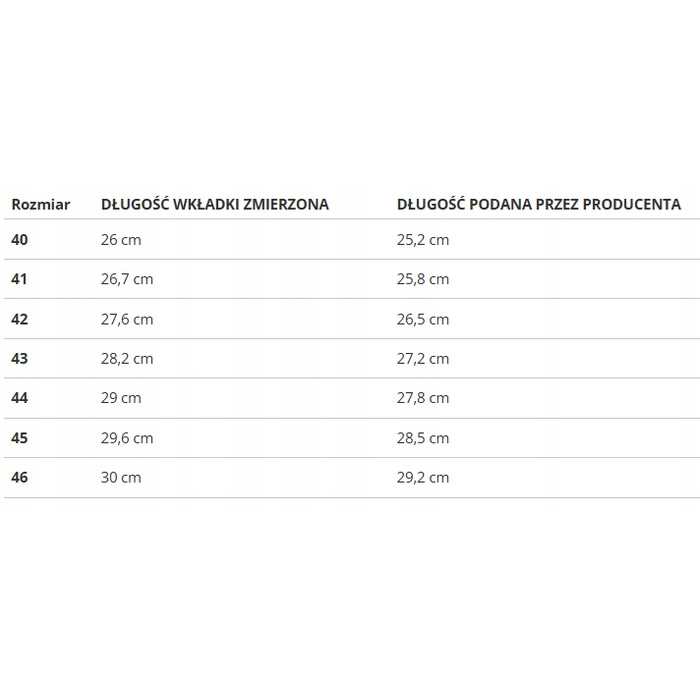This screenshot has height=700, width=700.
Task: Select size 43 row label
Action: pyautogui.click(x=20, y=358)
